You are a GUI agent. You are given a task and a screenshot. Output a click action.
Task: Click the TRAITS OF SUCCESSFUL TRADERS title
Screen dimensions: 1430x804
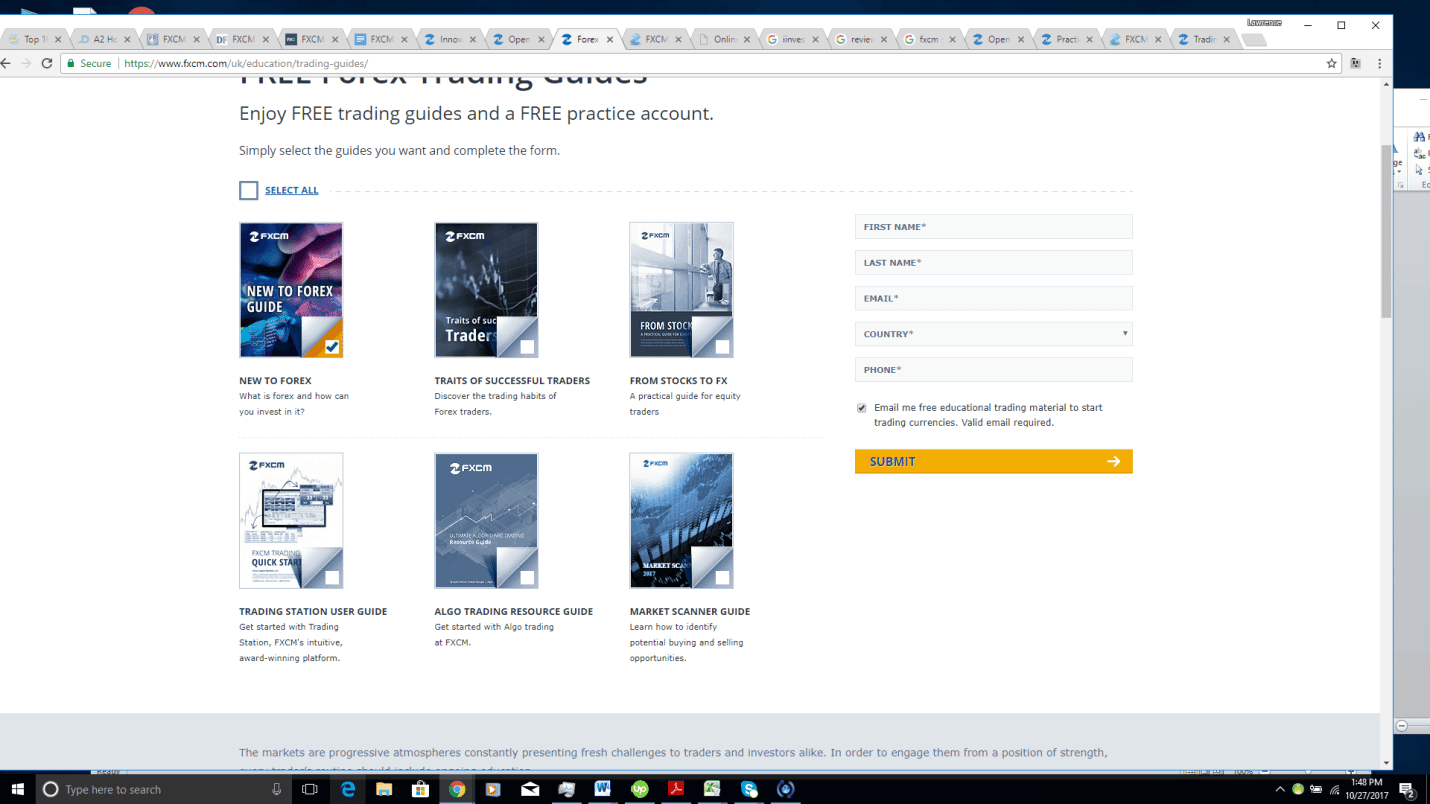click(x=512, y=381)
